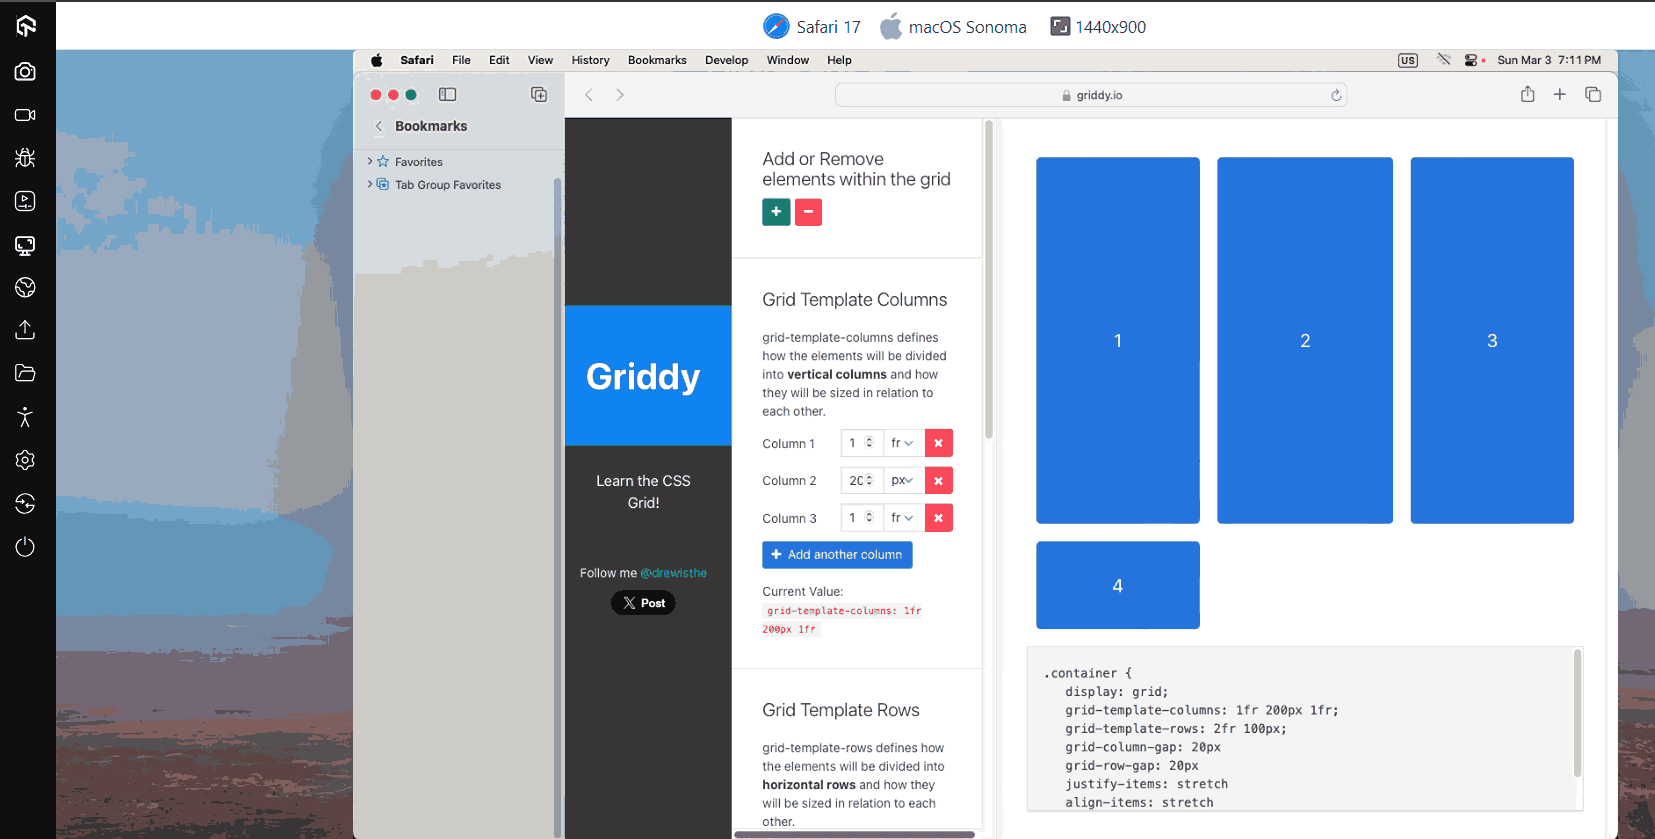Go forward using Safari's forward arrow
Screen dimensions: 1655x839
tap(620, 95)
